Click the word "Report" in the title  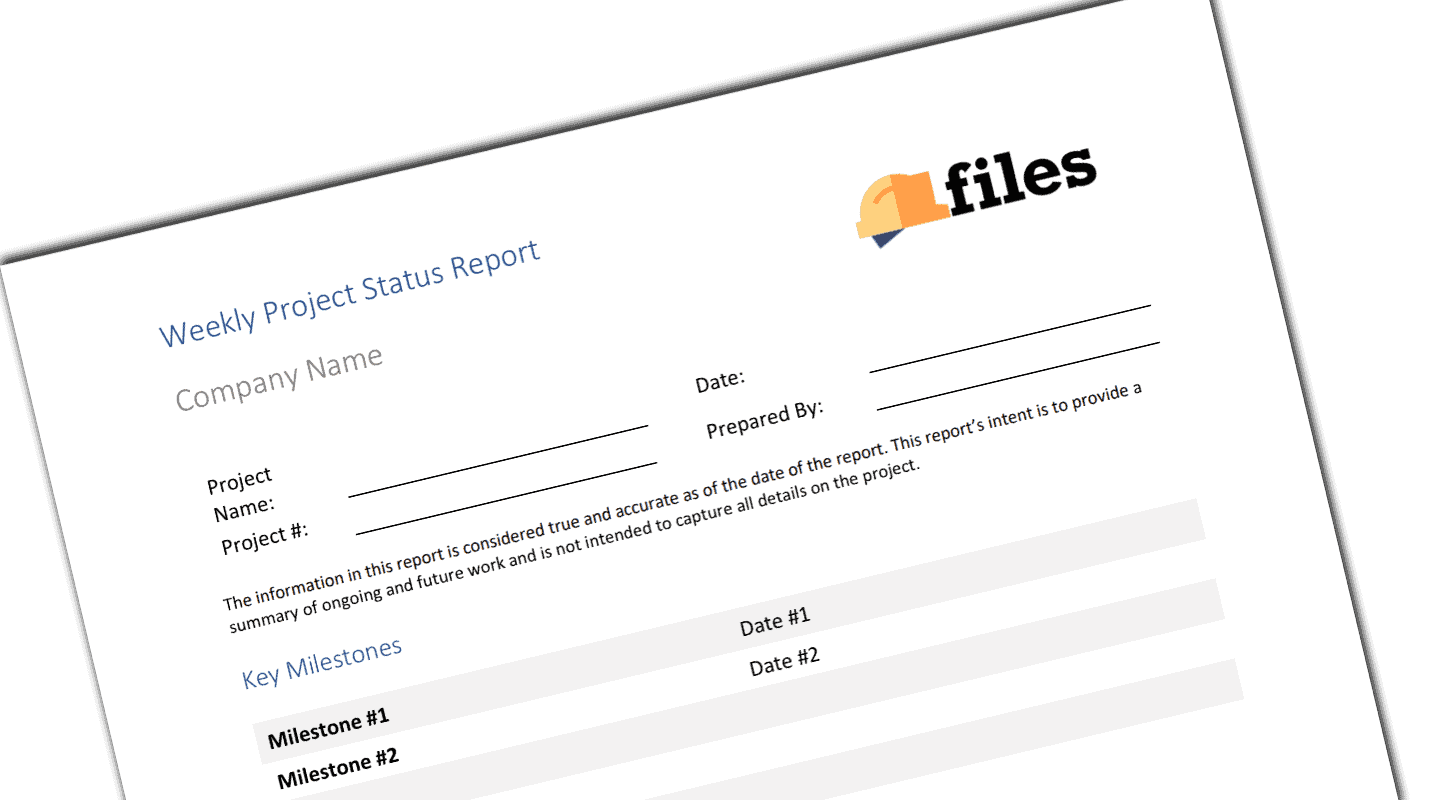[494, 262]
